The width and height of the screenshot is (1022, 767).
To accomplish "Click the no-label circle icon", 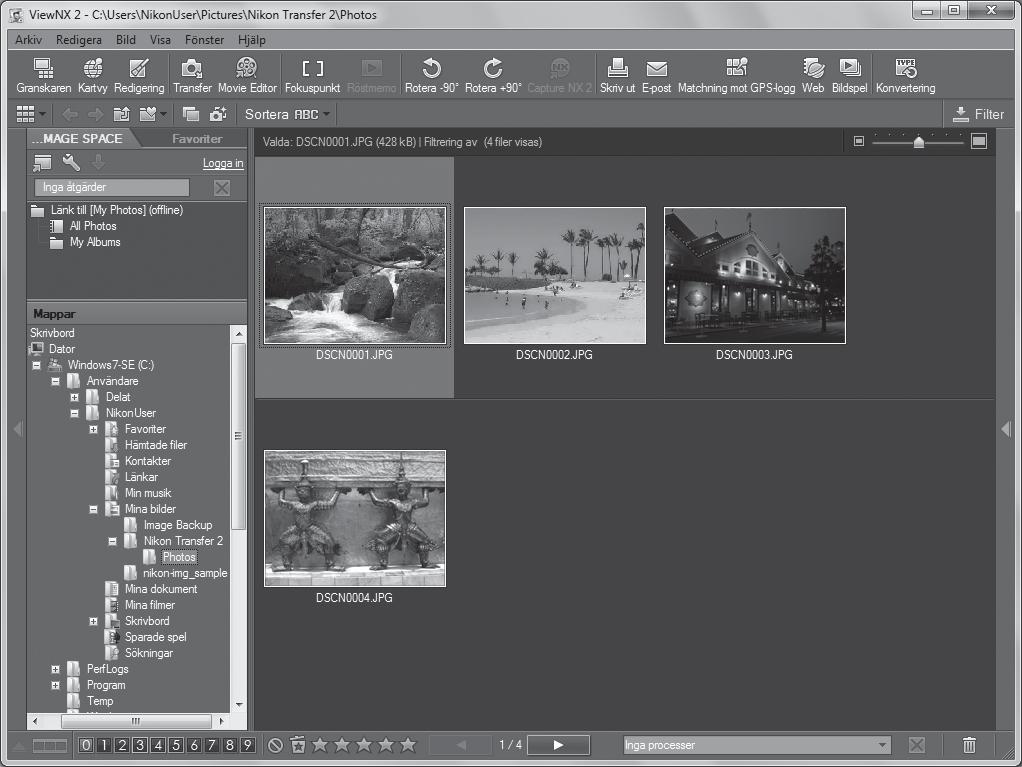I will pyautogui.click(x=276, y=745).
